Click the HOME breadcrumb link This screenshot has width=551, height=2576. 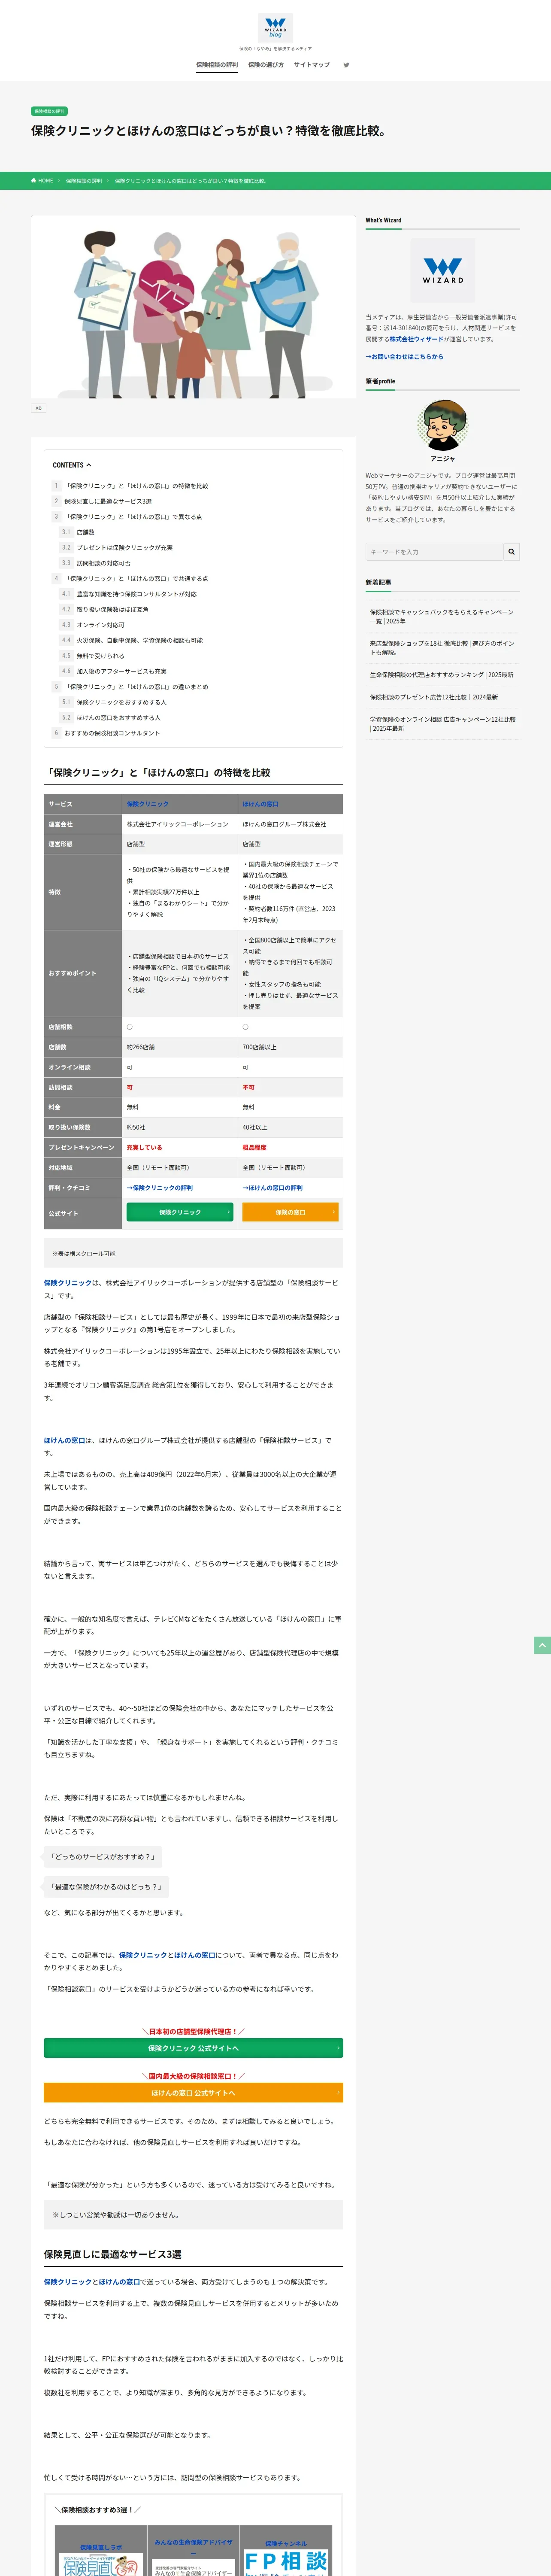coord(42,181)
